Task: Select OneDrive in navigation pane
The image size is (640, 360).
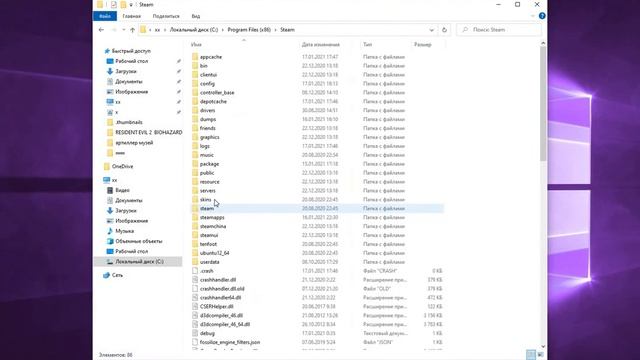Action: (122, 167)
